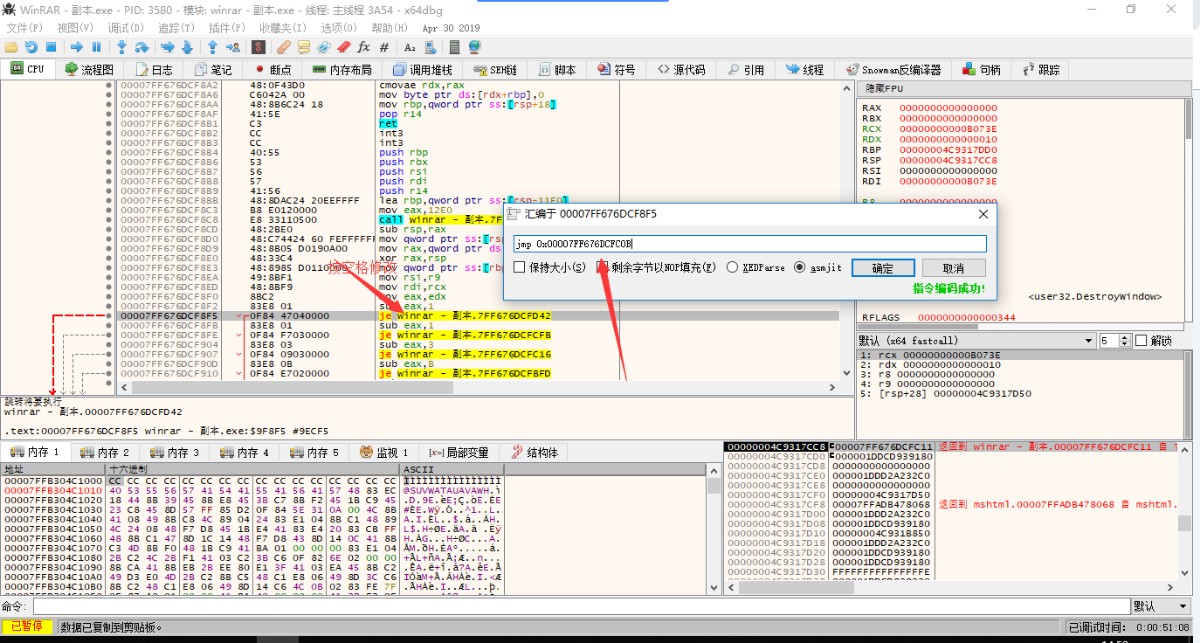
Task: Click the patches band-aid toolbar icon
Action: (283, 47)
